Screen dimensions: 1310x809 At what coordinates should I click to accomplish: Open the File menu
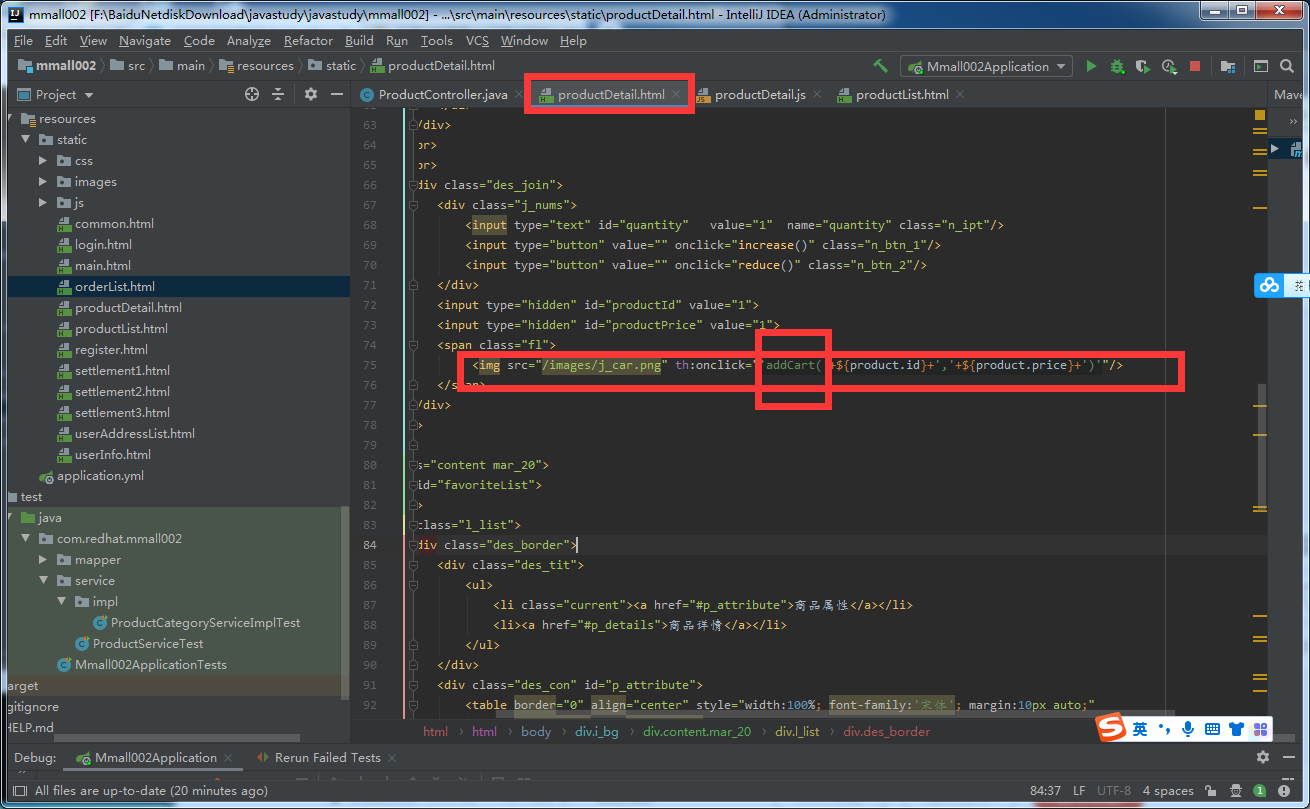click(23, 41)
